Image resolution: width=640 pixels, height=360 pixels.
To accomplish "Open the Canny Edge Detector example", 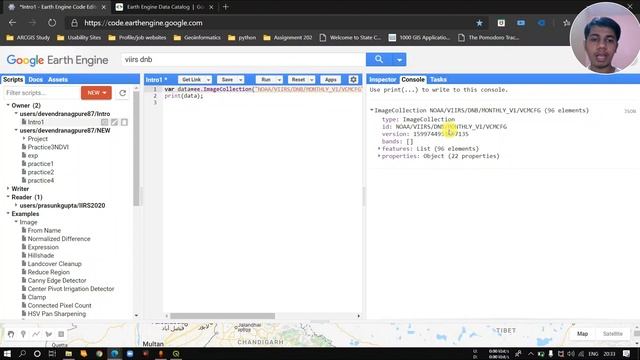I will pos(57,280).
